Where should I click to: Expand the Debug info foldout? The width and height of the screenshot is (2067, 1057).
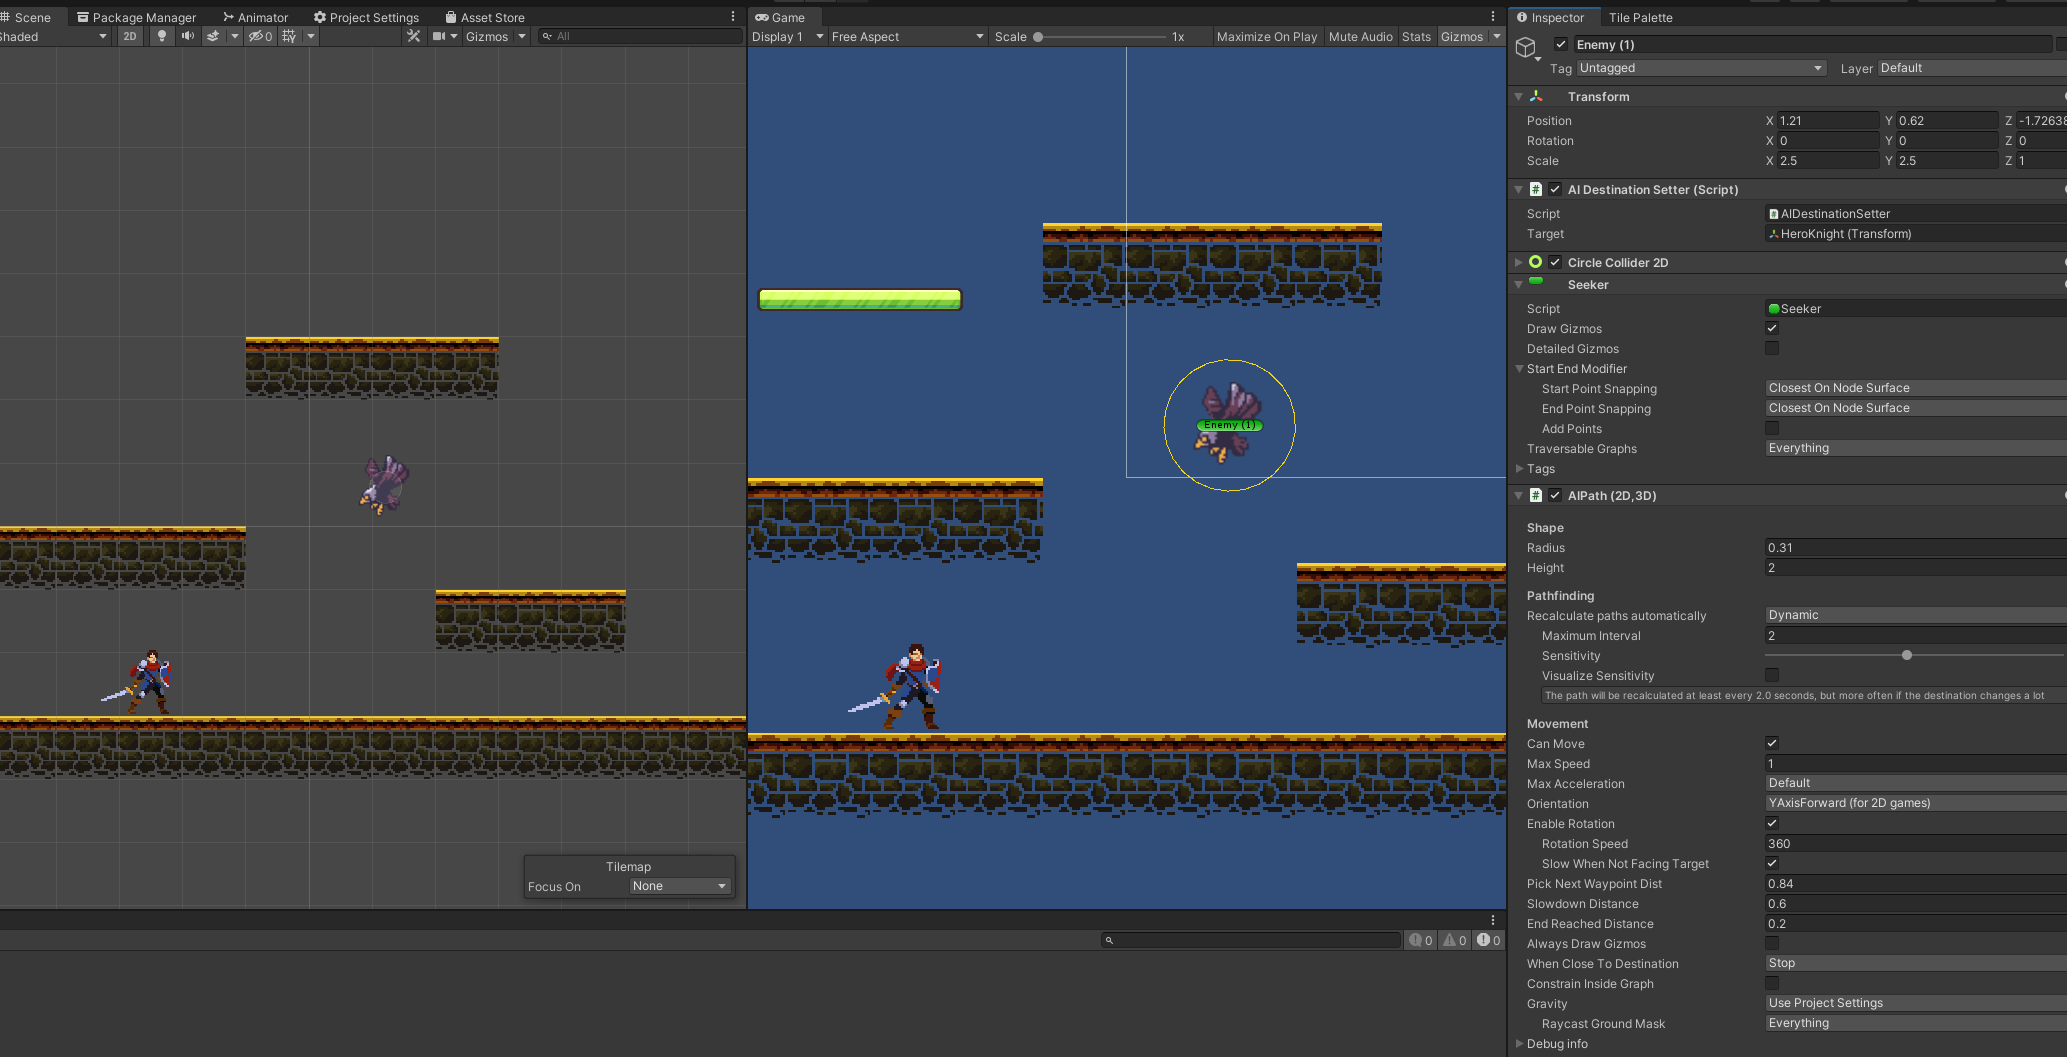1520,1043
